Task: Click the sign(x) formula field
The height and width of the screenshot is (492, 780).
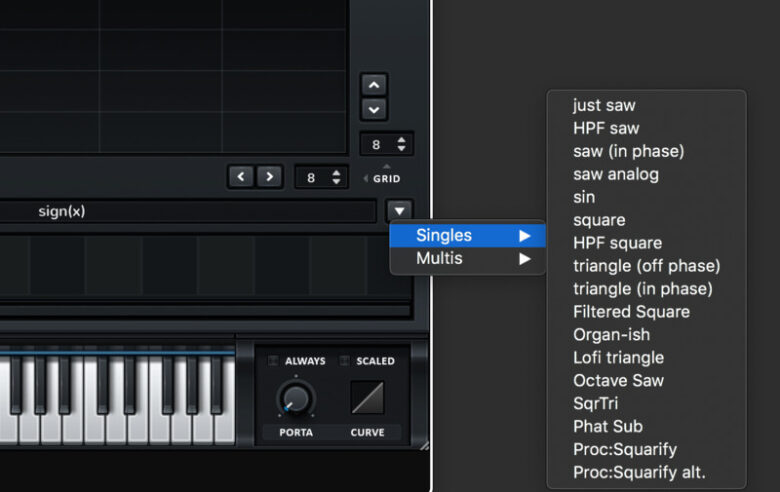Action: 188,211
